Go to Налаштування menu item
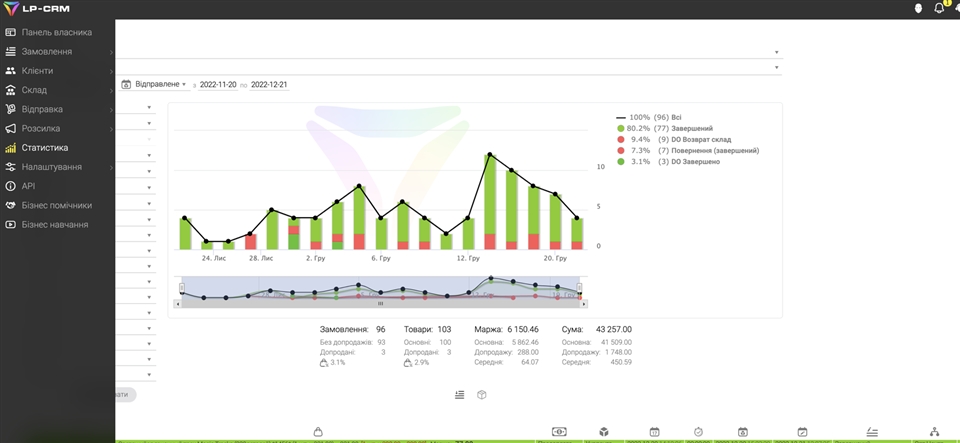The image size is (960, 443). pos(52,167)
